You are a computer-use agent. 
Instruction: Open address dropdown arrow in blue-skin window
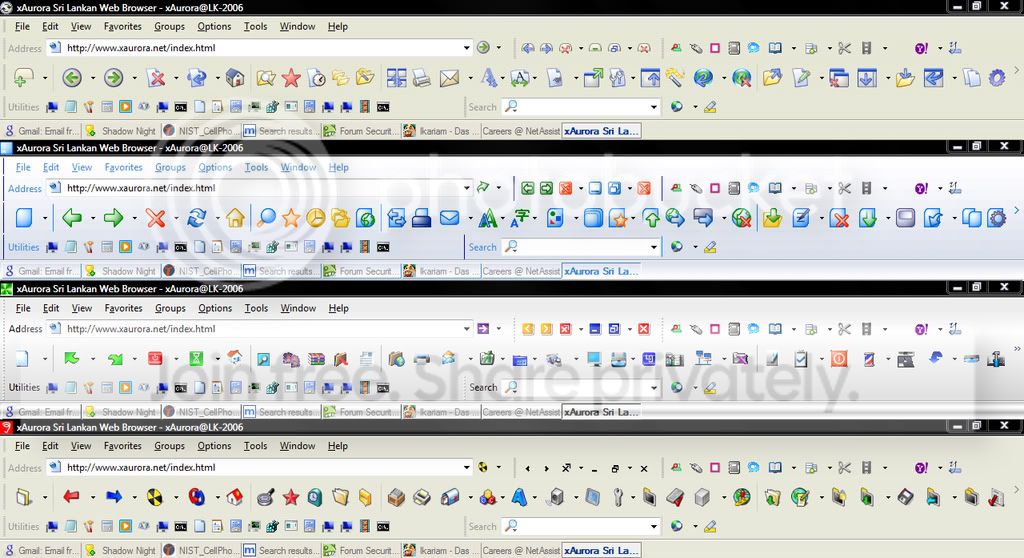(466, 188)
